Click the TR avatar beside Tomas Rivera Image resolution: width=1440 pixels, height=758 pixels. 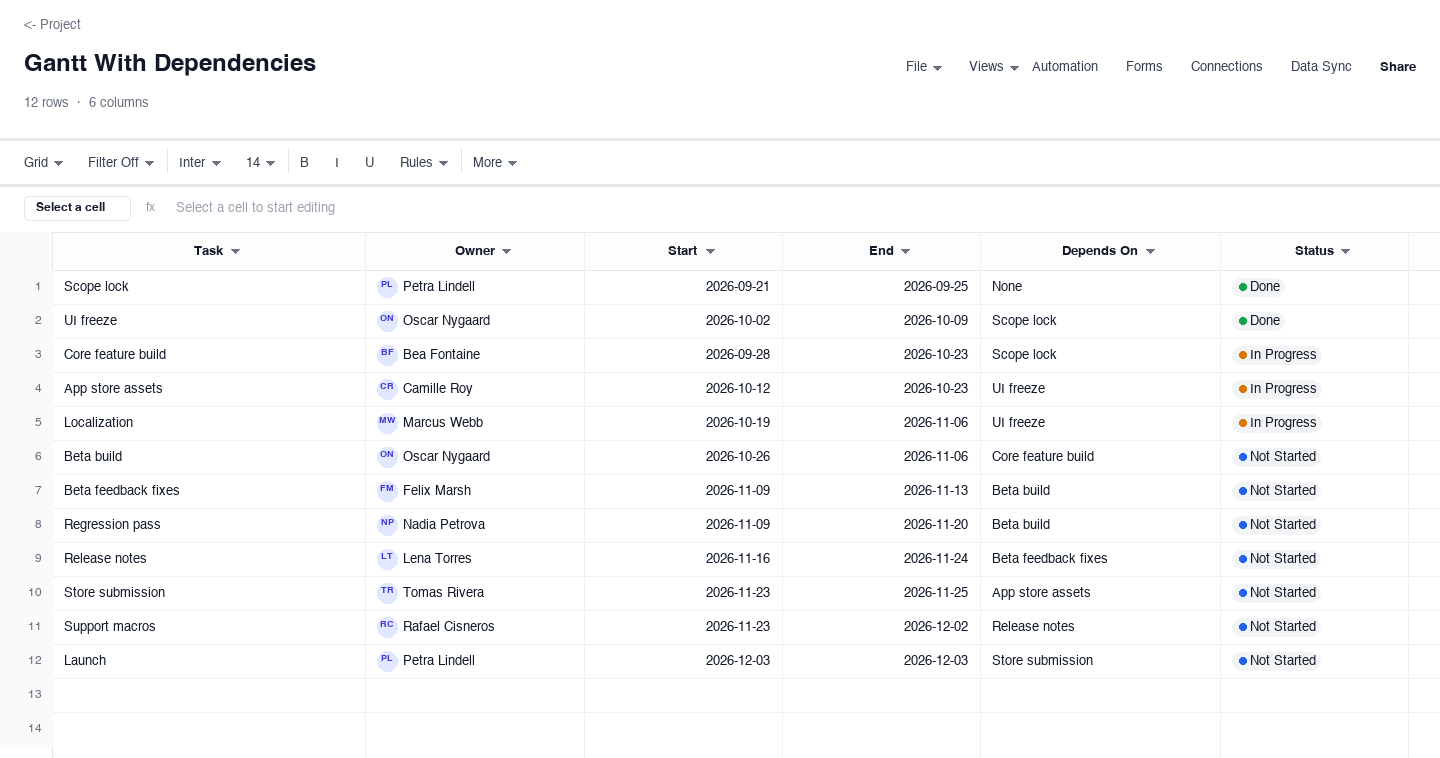(387, 592)
